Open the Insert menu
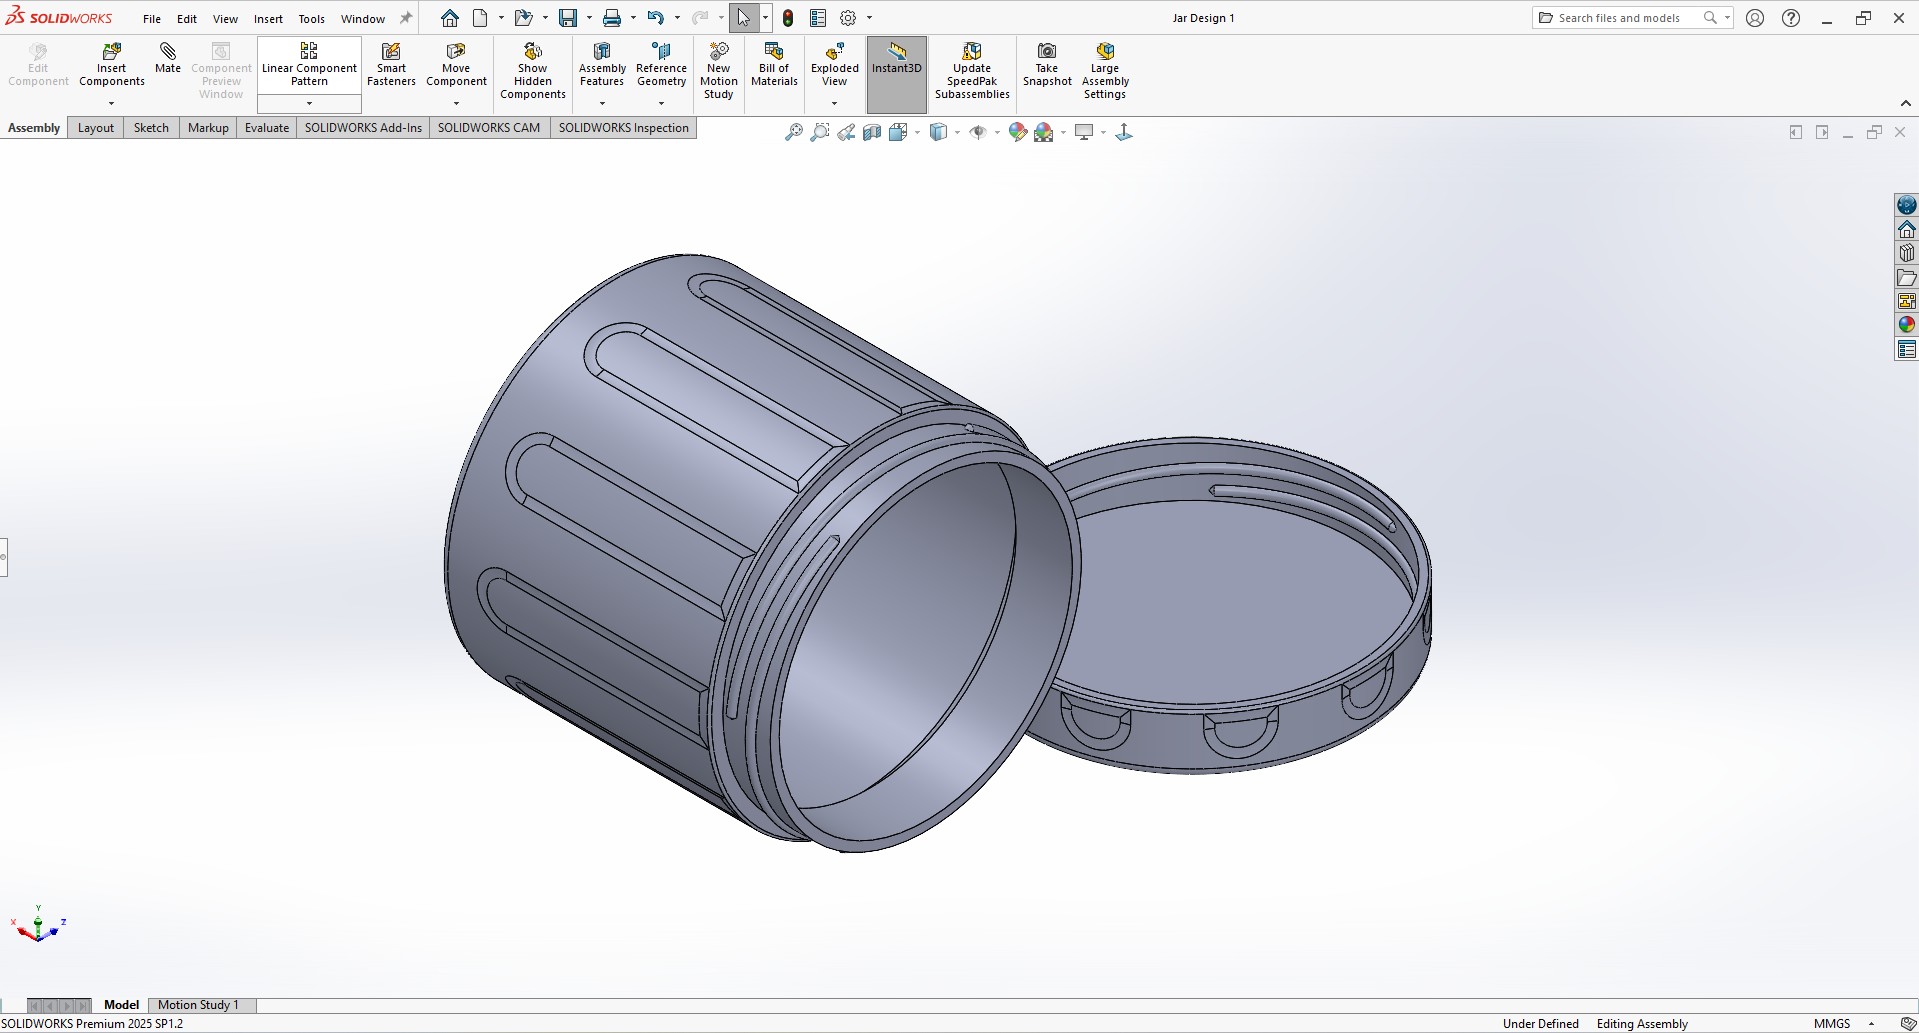 268,19
